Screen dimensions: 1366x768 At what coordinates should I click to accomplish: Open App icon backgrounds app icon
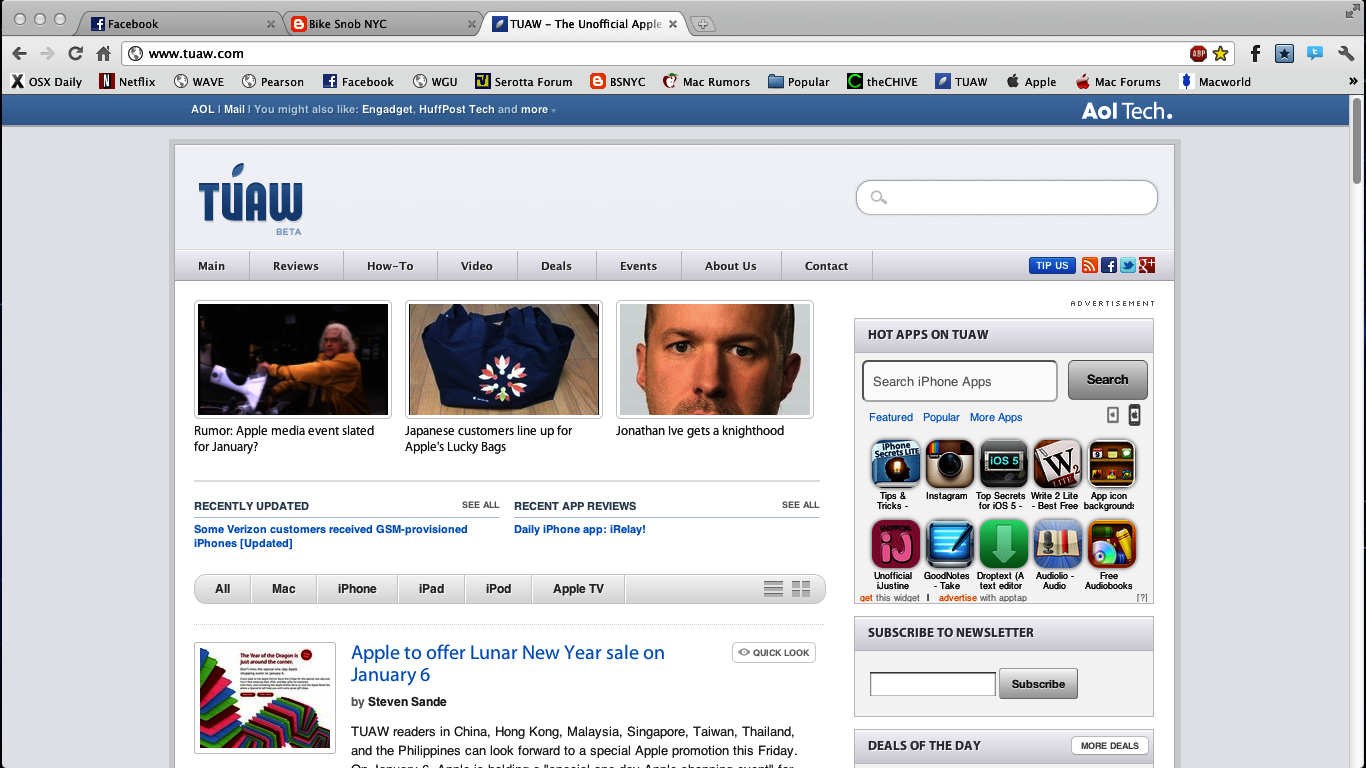[1111, 463]
